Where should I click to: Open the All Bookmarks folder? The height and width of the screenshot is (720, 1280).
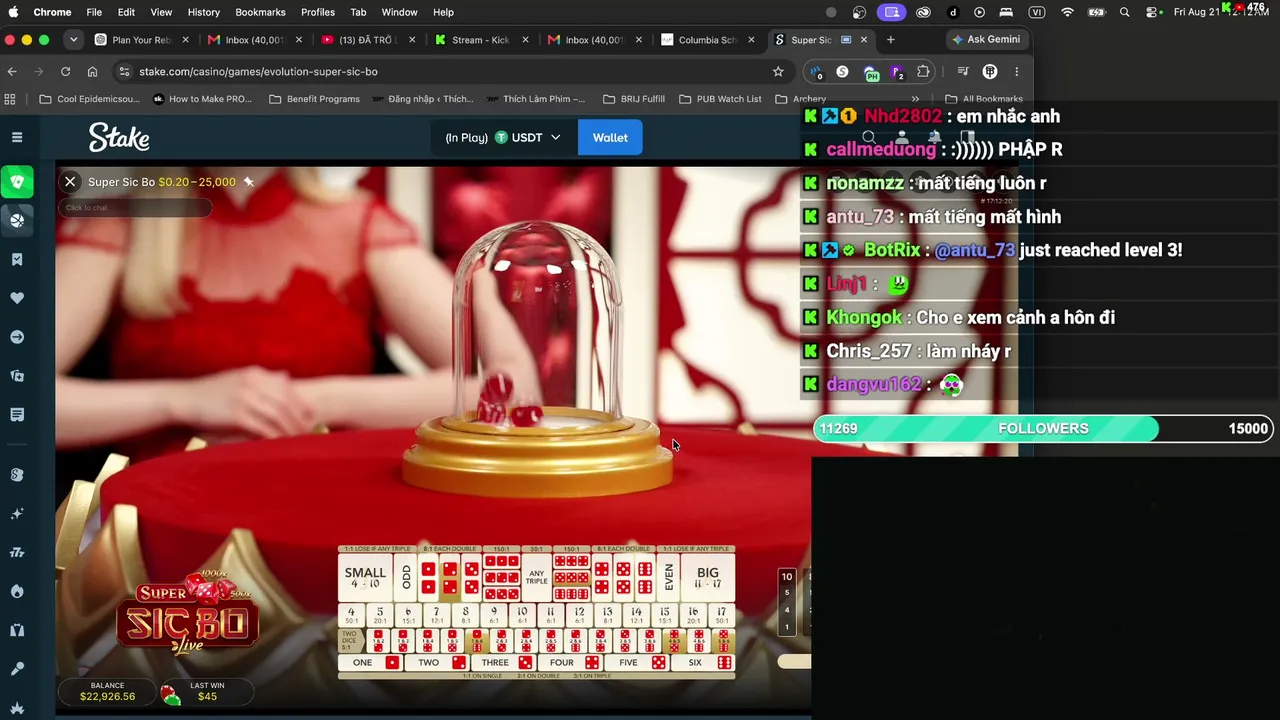(x=984, y=99)
